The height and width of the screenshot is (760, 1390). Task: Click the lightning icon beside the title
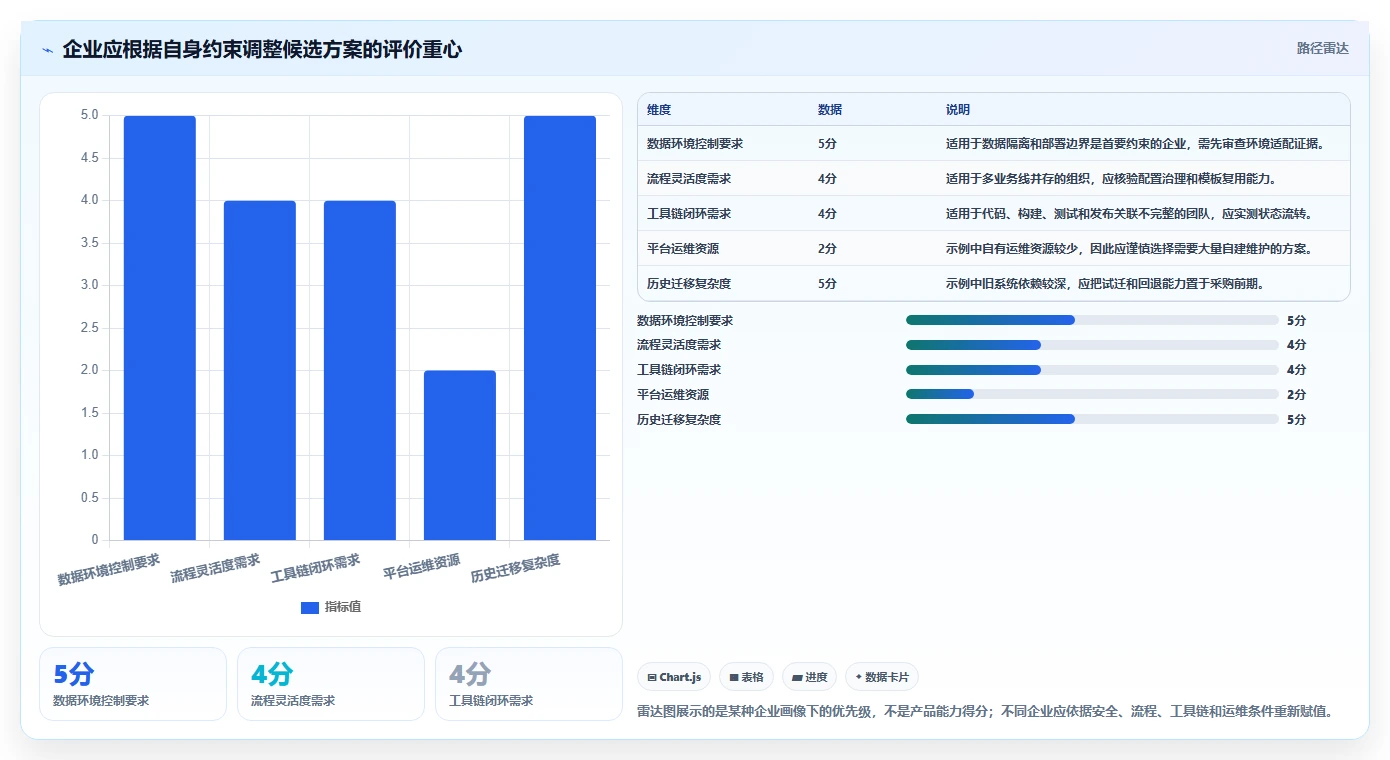47,50
